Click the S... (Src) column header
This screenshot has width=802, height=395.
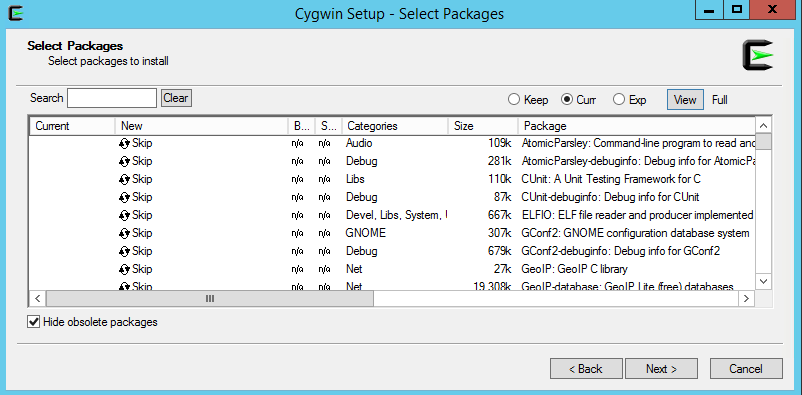click(328, 126)
